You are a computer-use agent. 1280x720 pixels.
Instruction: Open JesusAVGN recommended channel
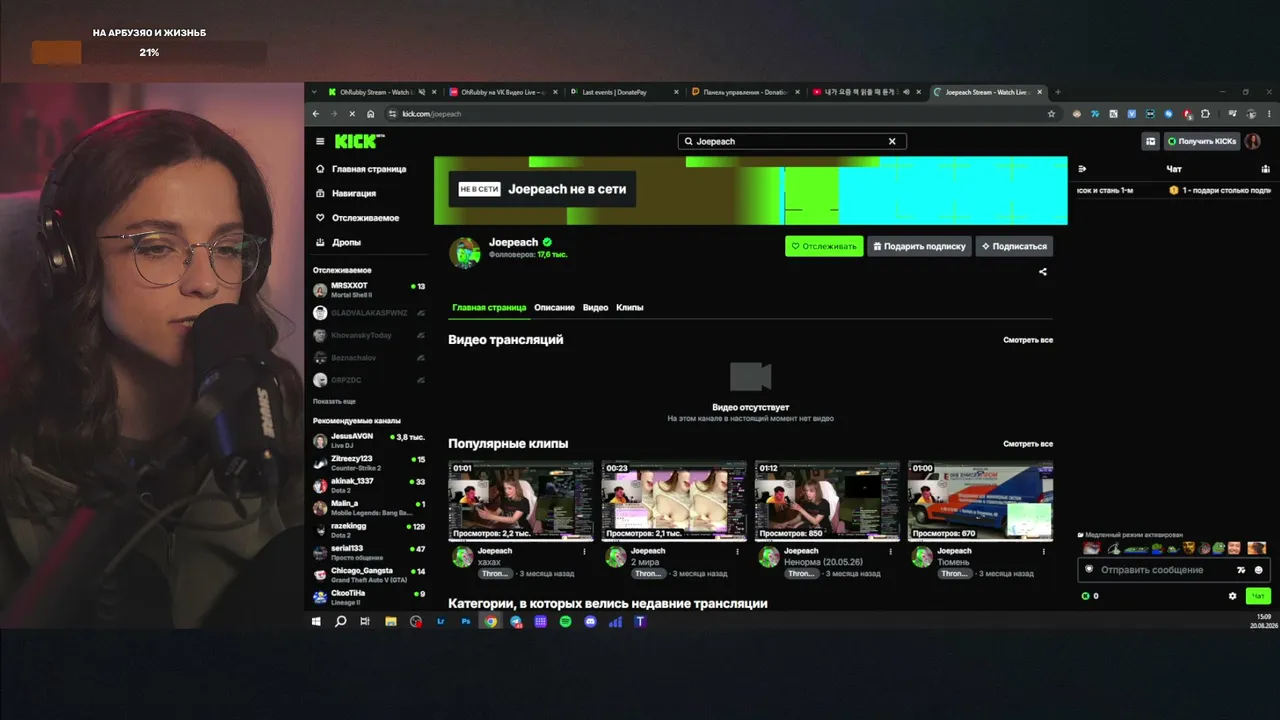[x=369, y=440]
